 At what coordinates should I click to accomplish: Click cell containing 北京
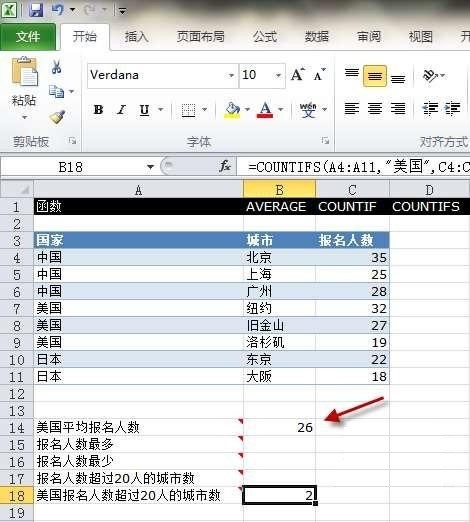(x=279, y=257)
